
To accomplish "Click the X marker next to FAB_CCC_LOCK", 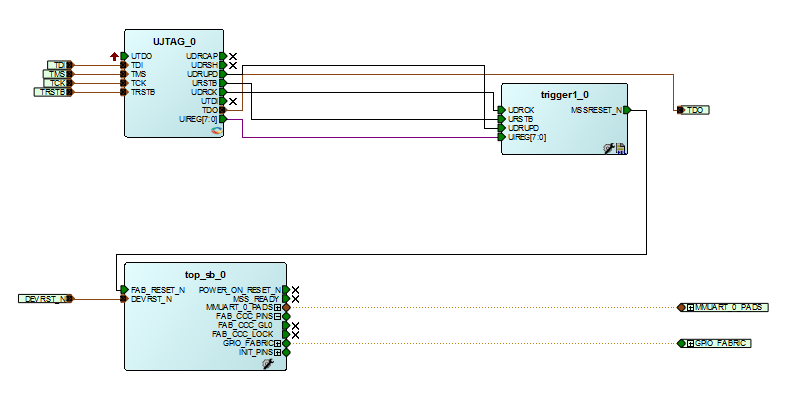I will point(295,335).
